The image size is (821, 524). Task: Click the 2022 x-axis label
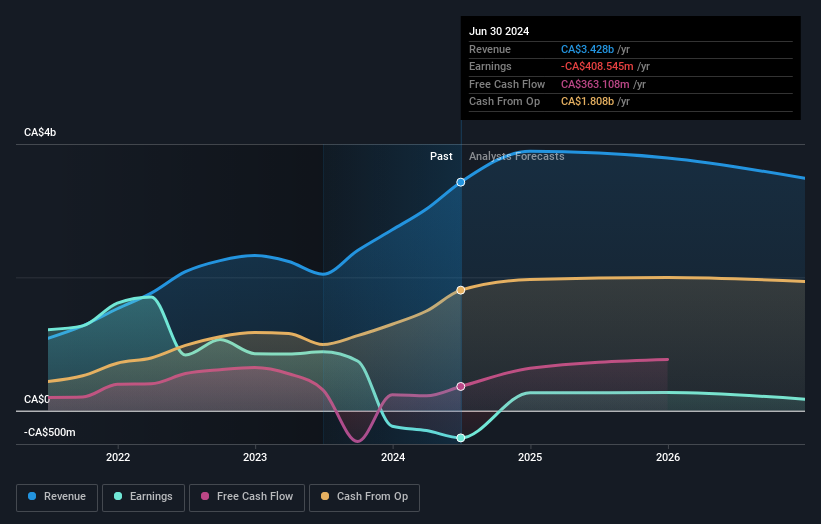click(x=118, y=457)
